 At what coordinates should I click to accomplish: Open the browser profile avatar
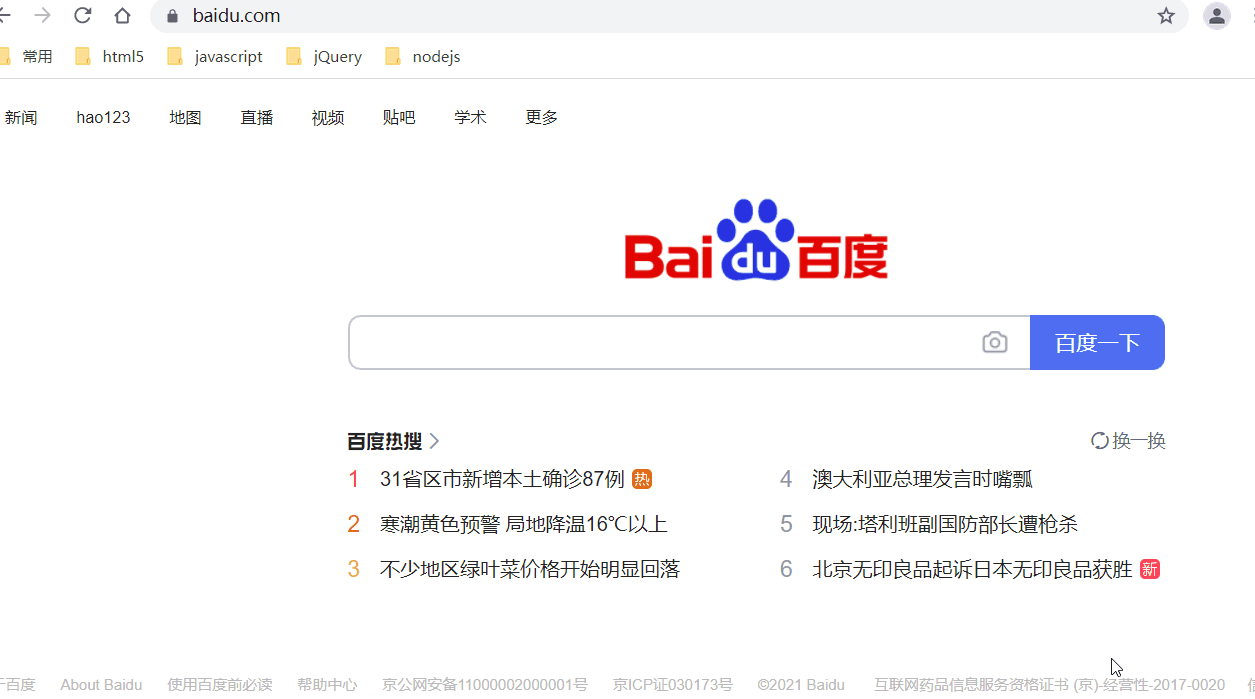[1217, 16]
